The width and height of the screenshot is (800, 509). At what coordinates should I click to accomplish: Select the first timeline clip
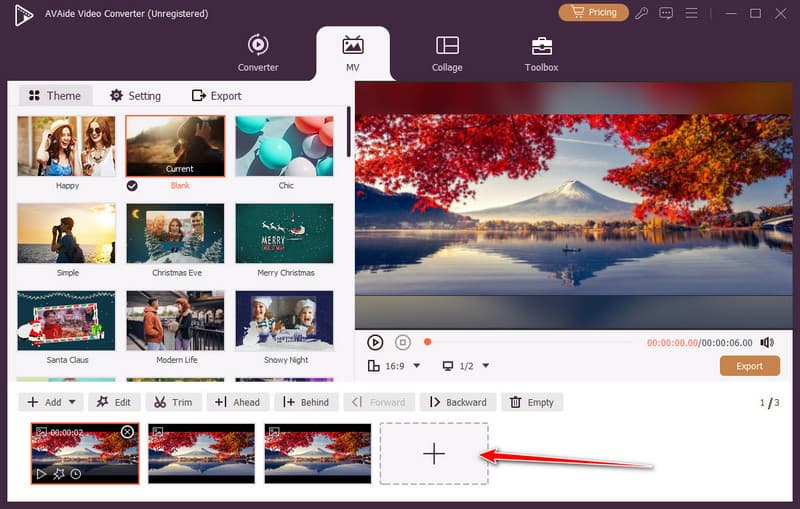click(85, 453)
